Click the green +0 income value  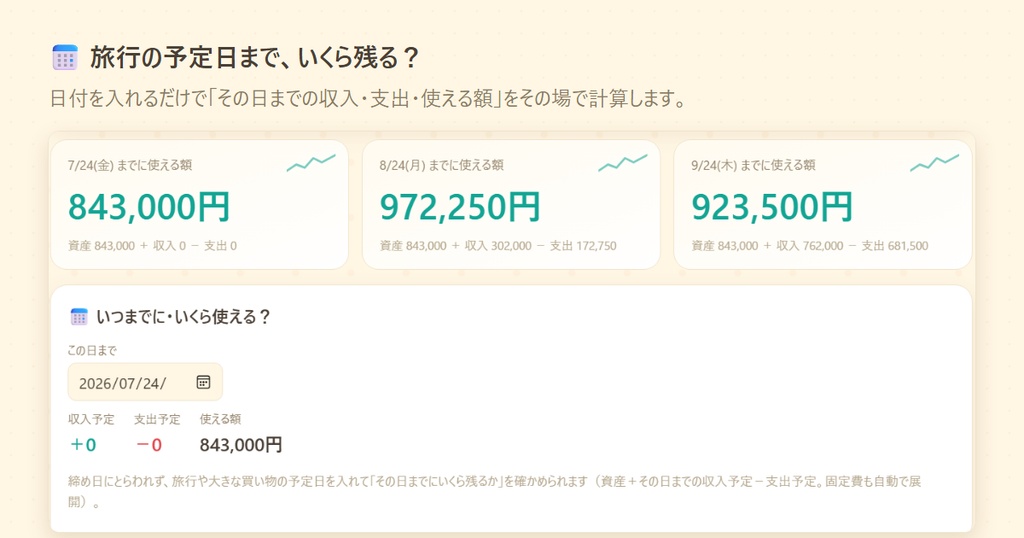coord(83,445)
